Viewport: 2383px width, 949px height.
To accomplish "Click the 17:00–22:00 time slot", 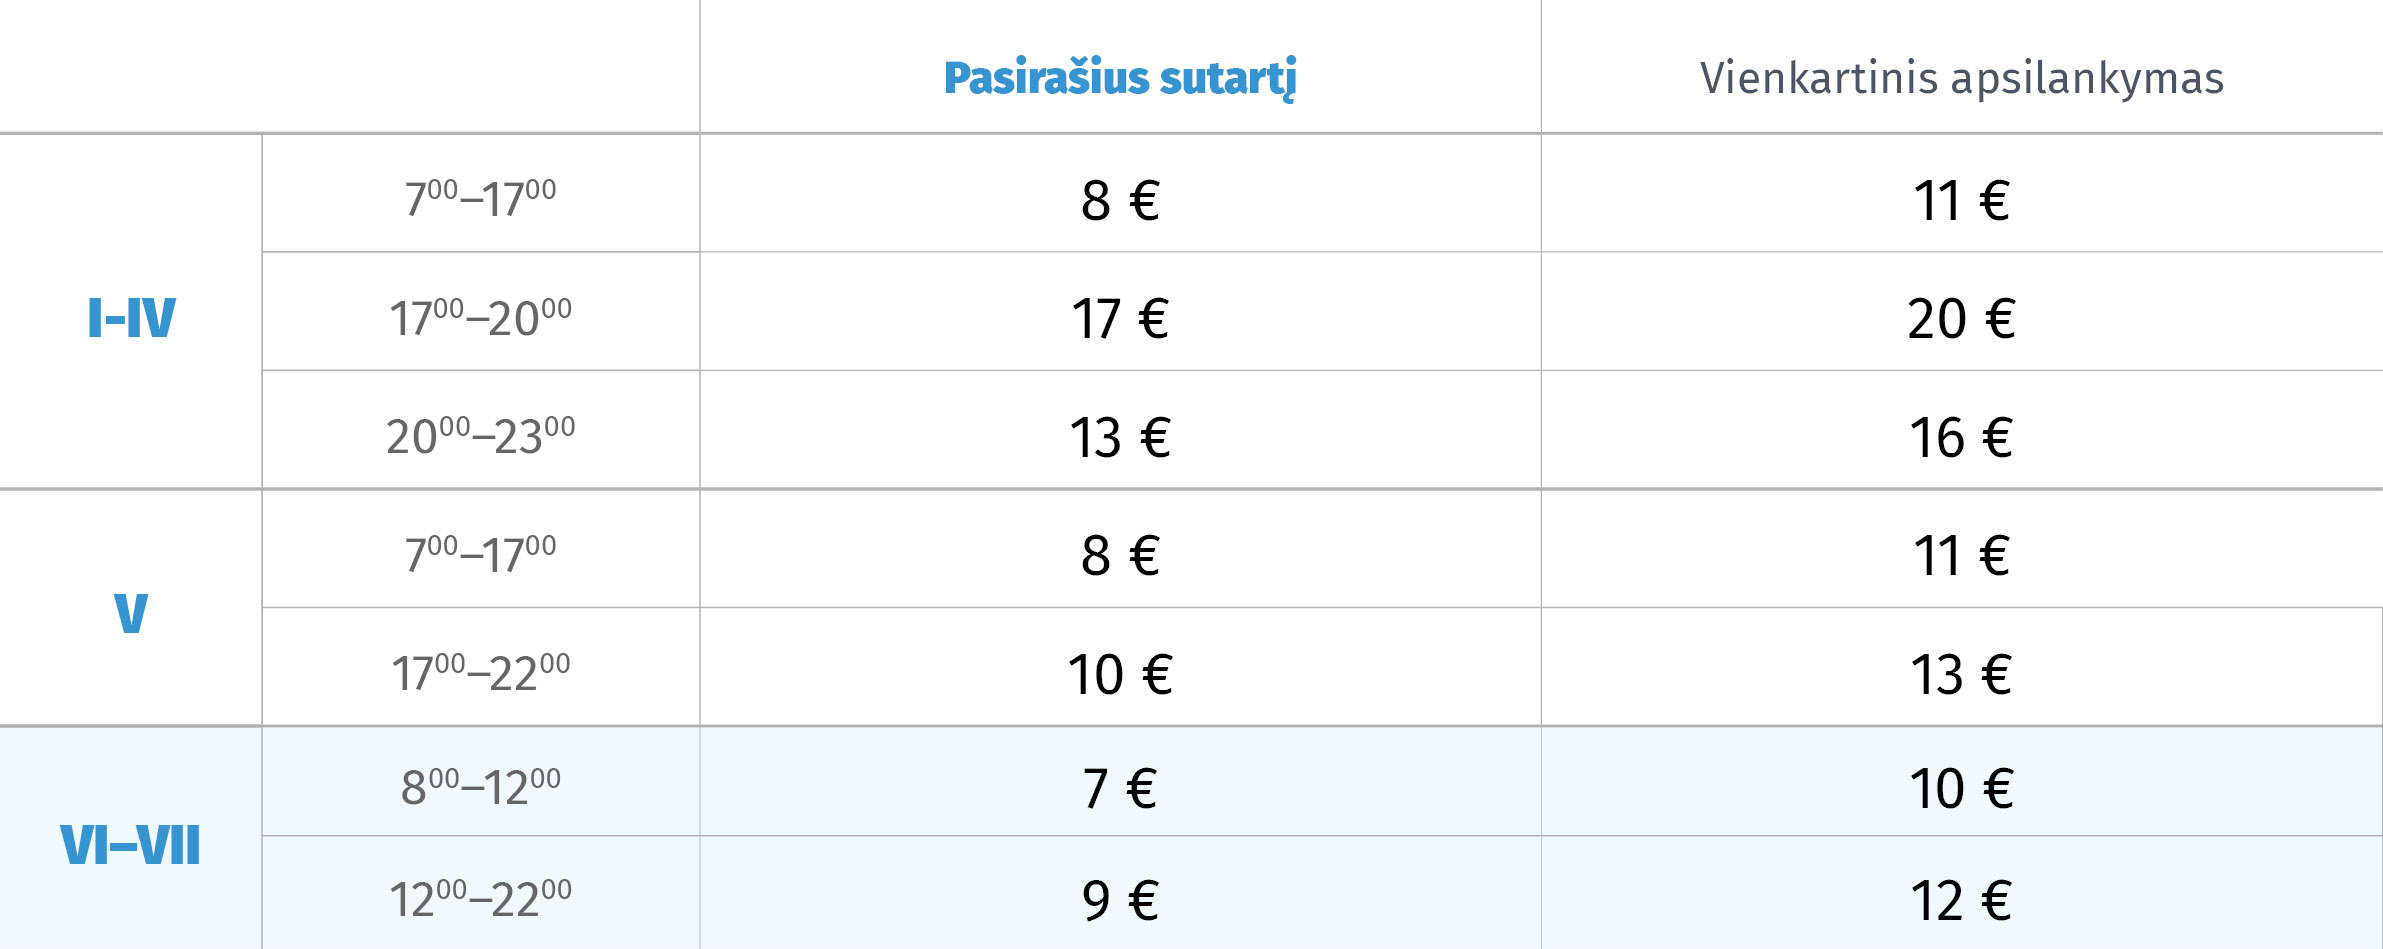I will coord(481,671).
